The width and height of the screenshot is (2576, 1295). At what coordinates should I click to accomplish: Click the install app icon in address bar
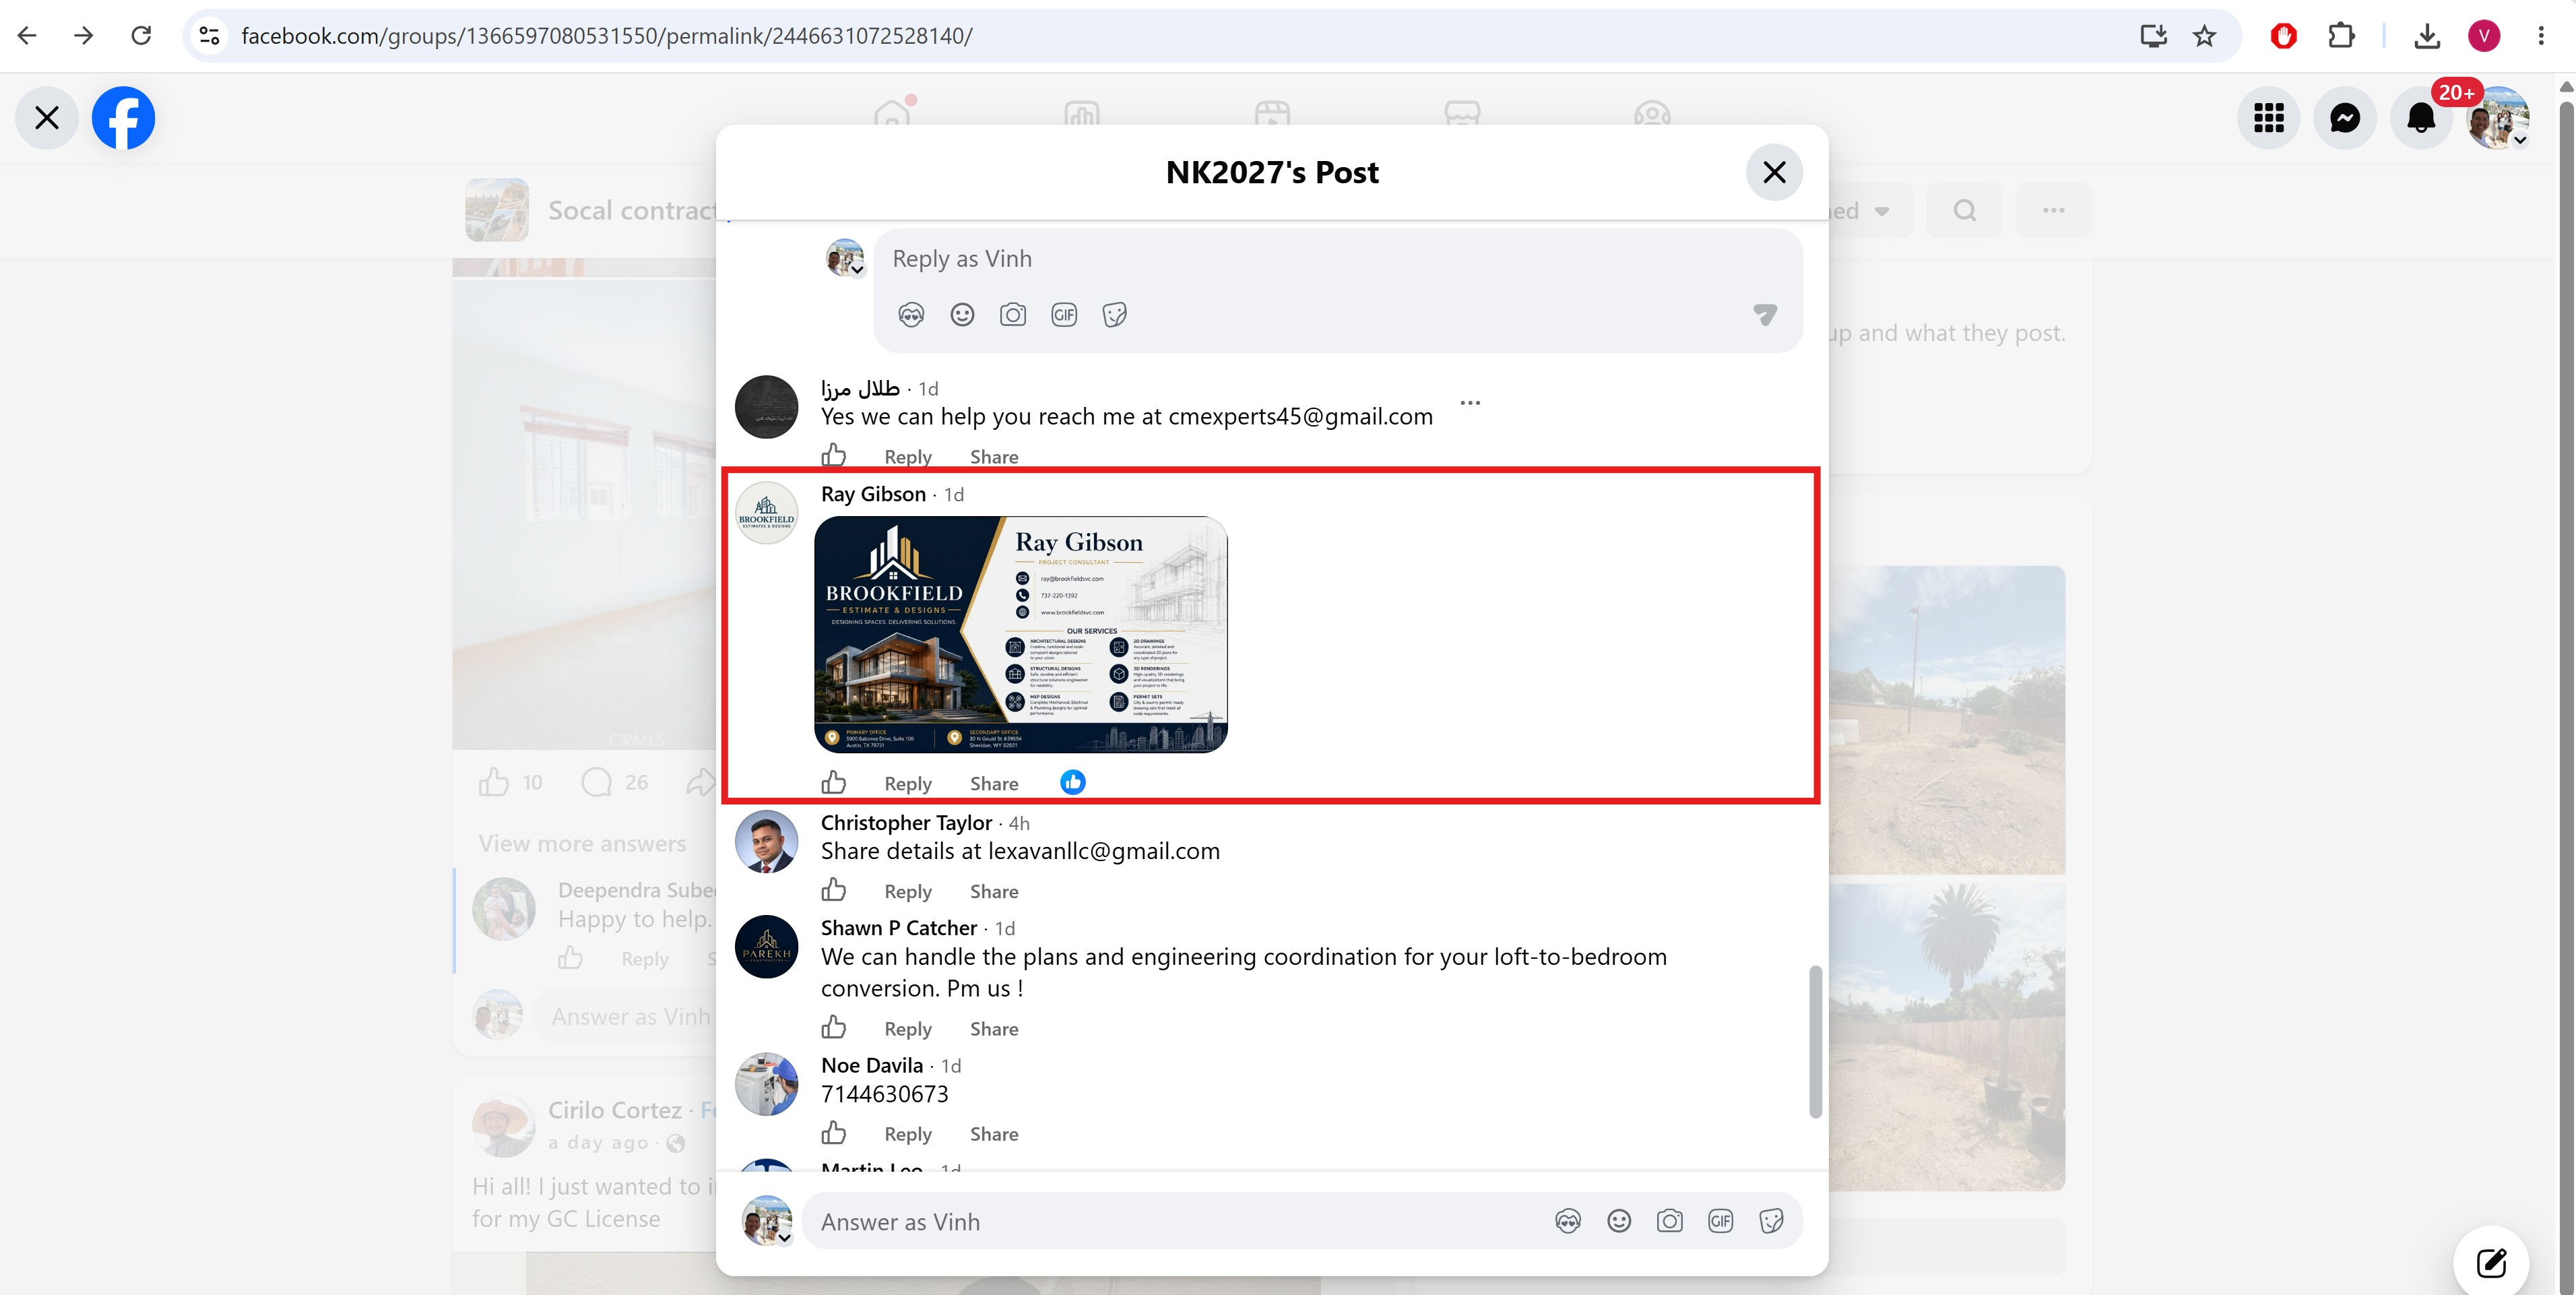click(x=2153, y=36)
